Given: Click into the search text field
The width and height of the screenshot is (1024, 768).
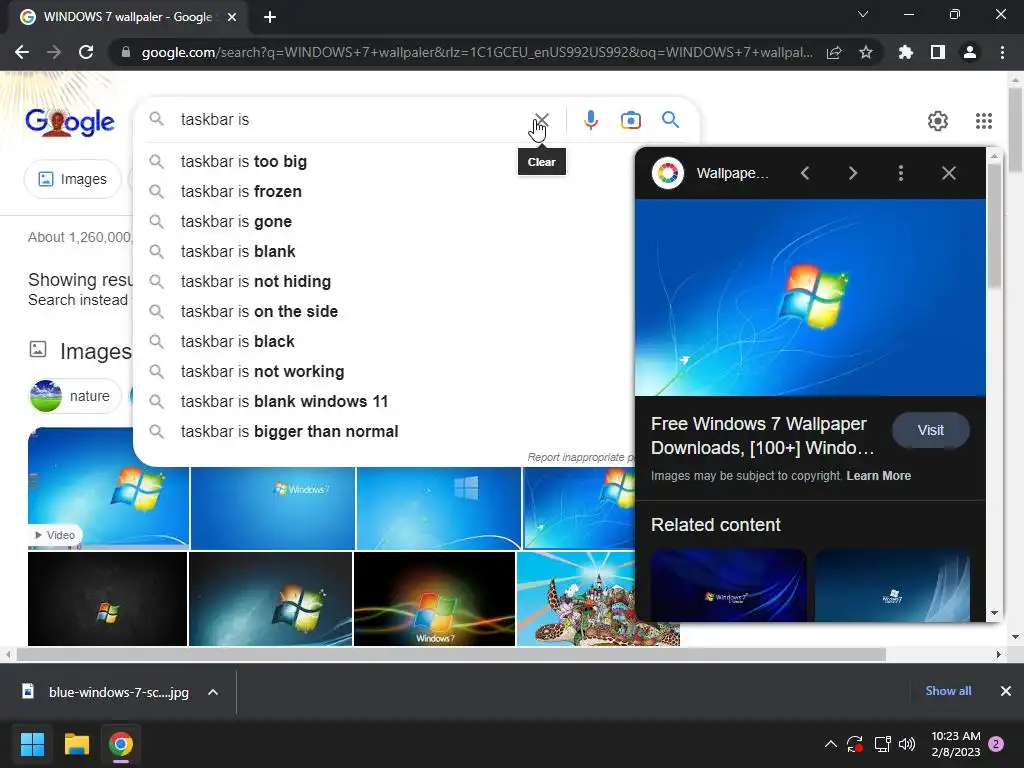Looking at the screenshot, I should 353,120.
